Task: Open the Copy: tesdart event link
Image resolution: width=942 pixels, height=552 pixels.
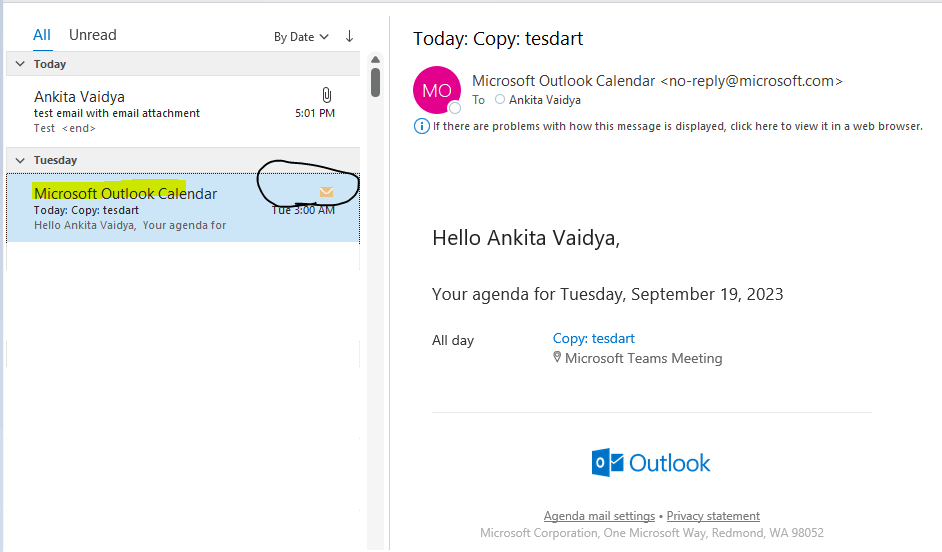Action: [593, 338]
